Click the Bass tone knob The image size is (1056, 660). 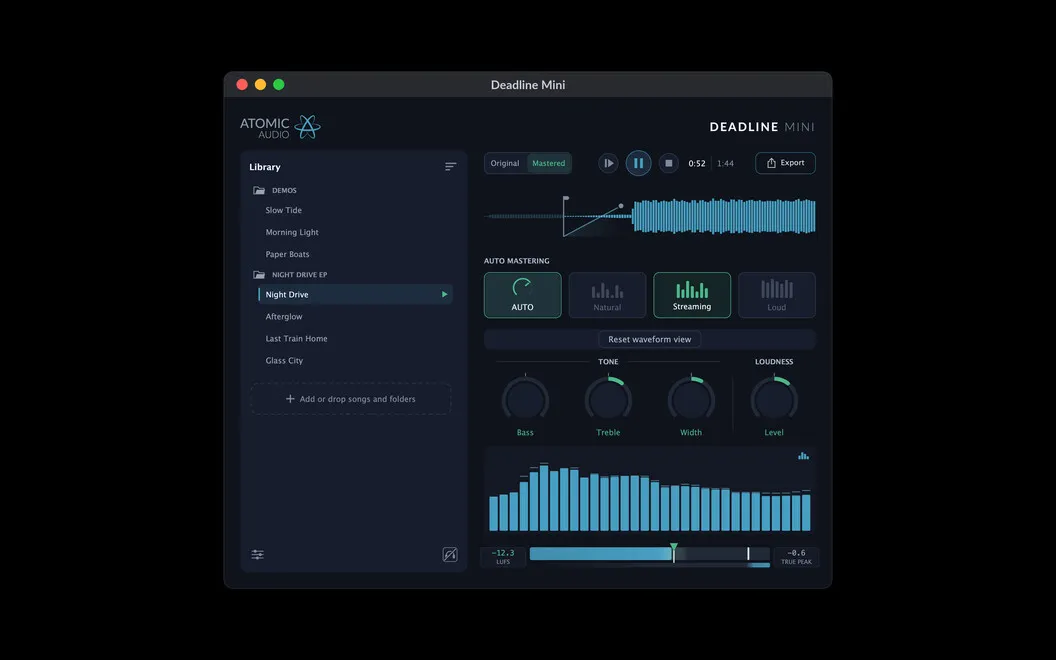[525, 400]
